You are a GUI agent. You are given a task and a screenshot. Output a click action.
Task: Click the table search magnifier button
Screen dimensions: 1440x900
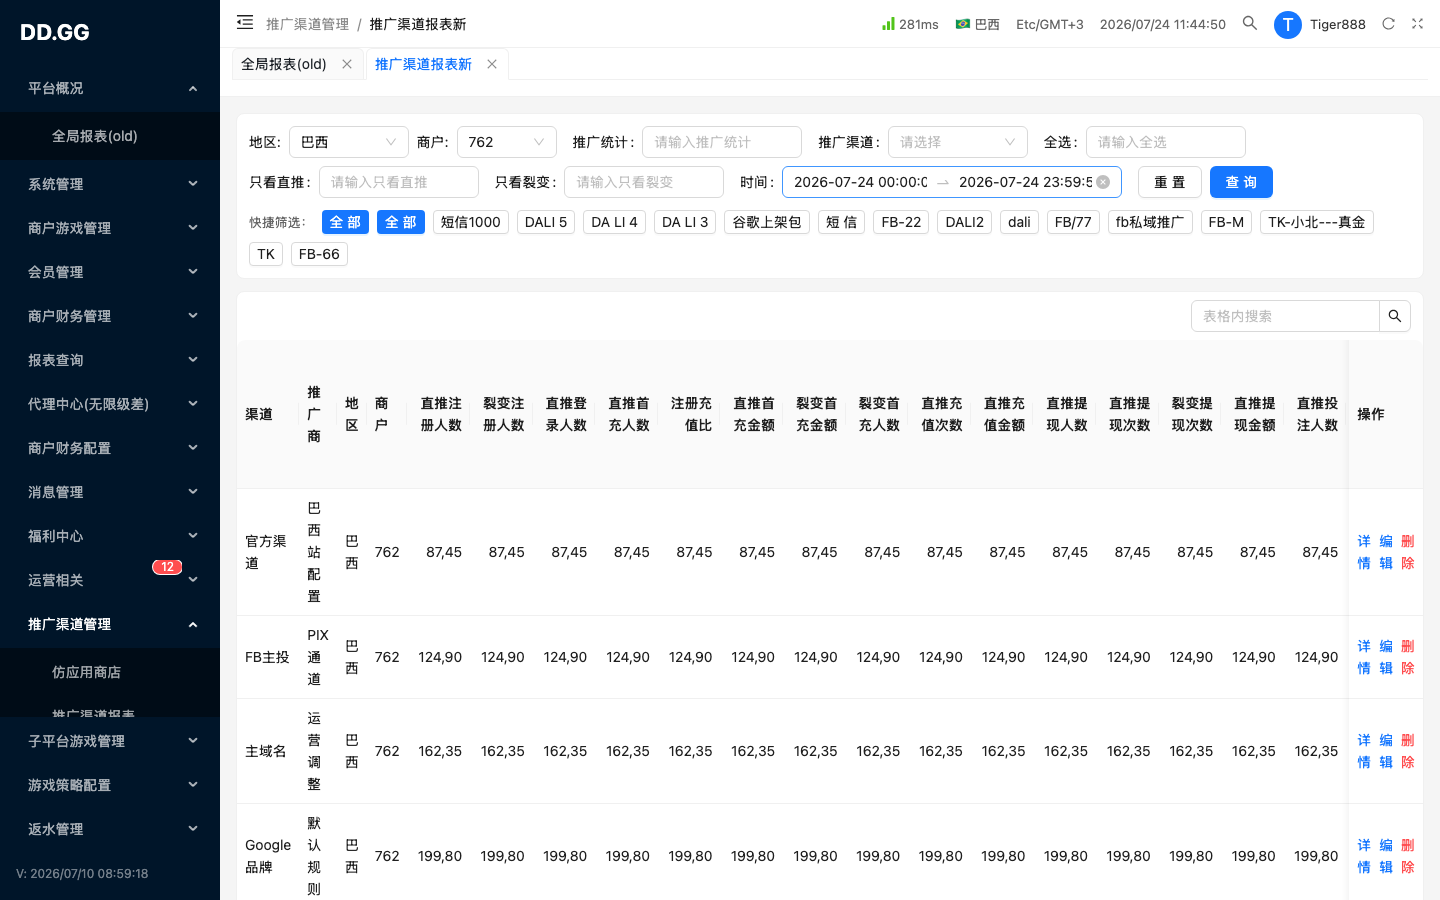[x=1395, y=316]
